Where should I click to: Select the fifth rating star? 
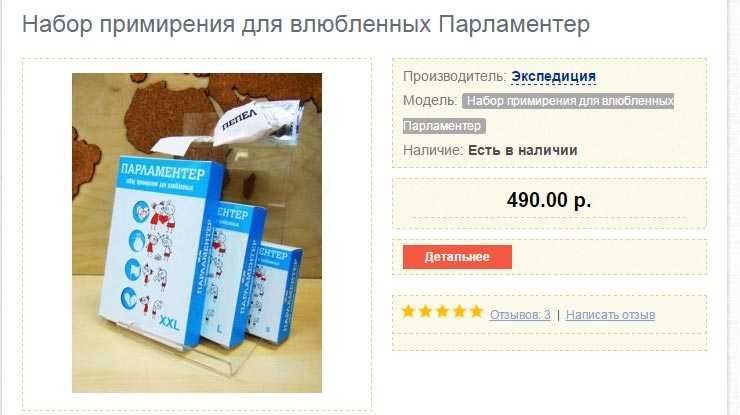(x=477, y=311)
